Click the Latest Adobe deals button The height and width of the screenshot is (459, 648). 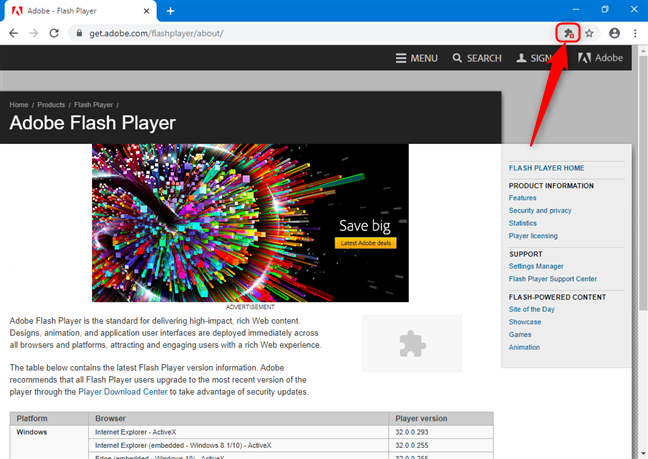coord(365,243)
